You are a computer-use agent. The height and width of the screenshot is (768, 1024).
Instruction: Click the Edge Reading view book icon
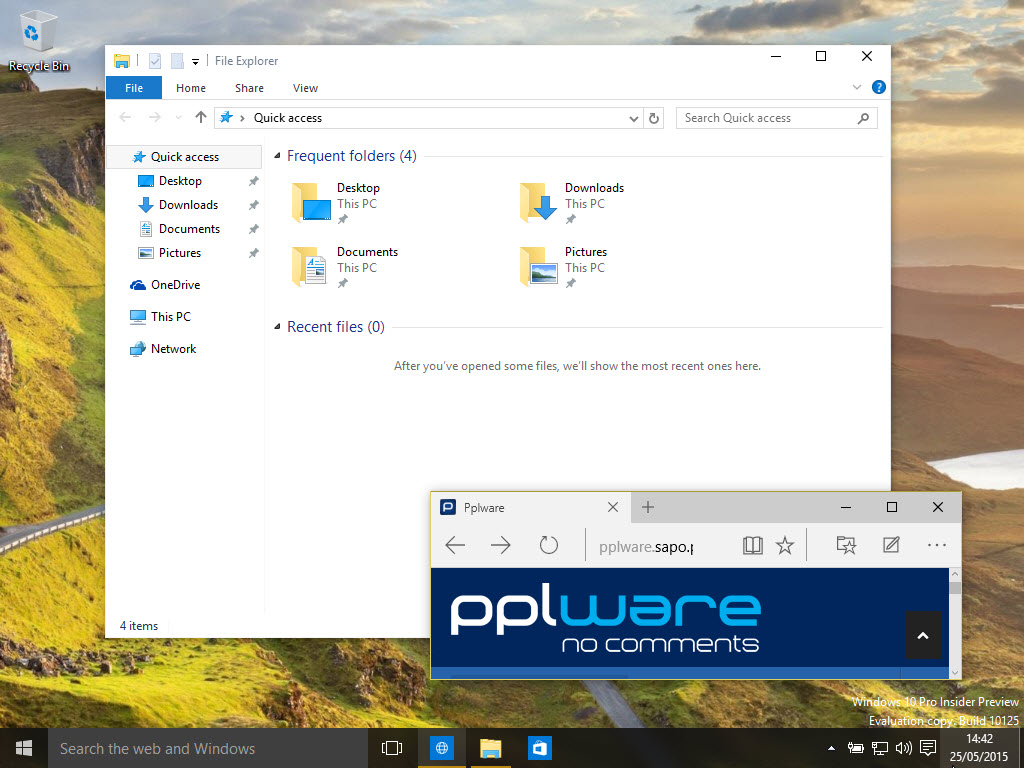(752, 545)
